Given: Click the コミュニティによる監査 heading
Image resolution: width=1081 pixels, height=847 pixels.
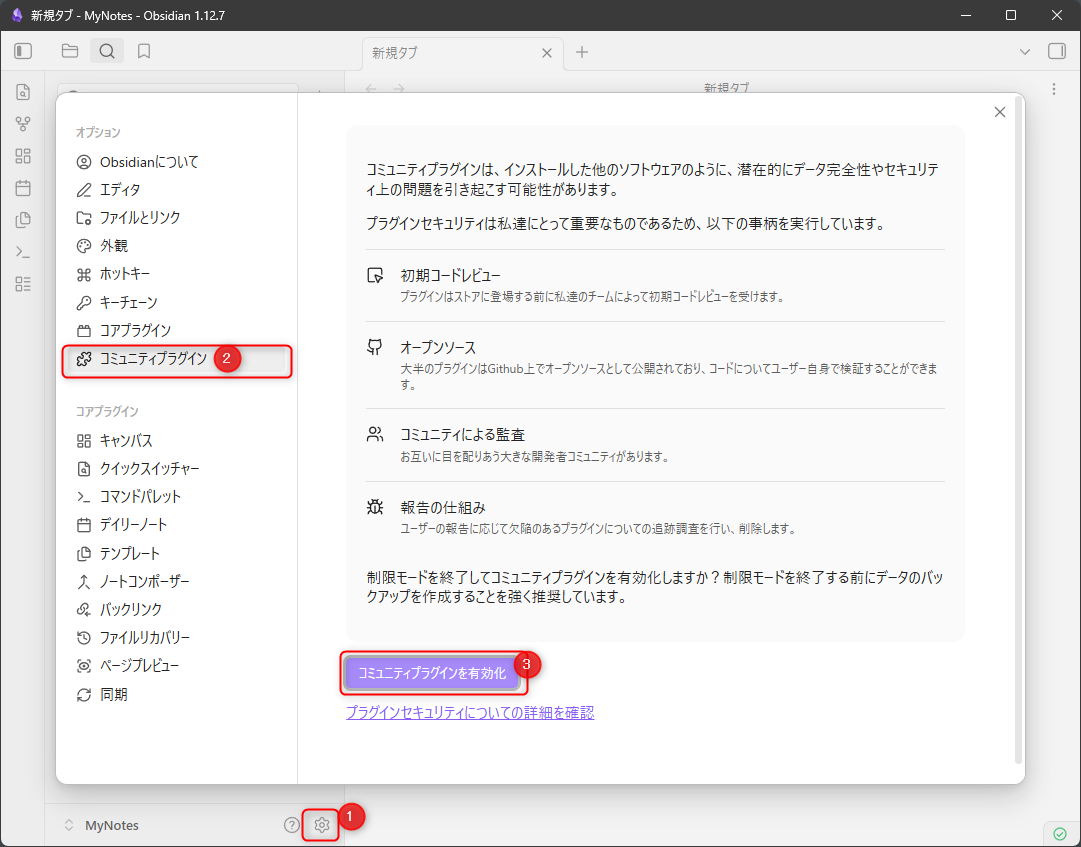Looking at the screenshot, I should pos(463,435).
